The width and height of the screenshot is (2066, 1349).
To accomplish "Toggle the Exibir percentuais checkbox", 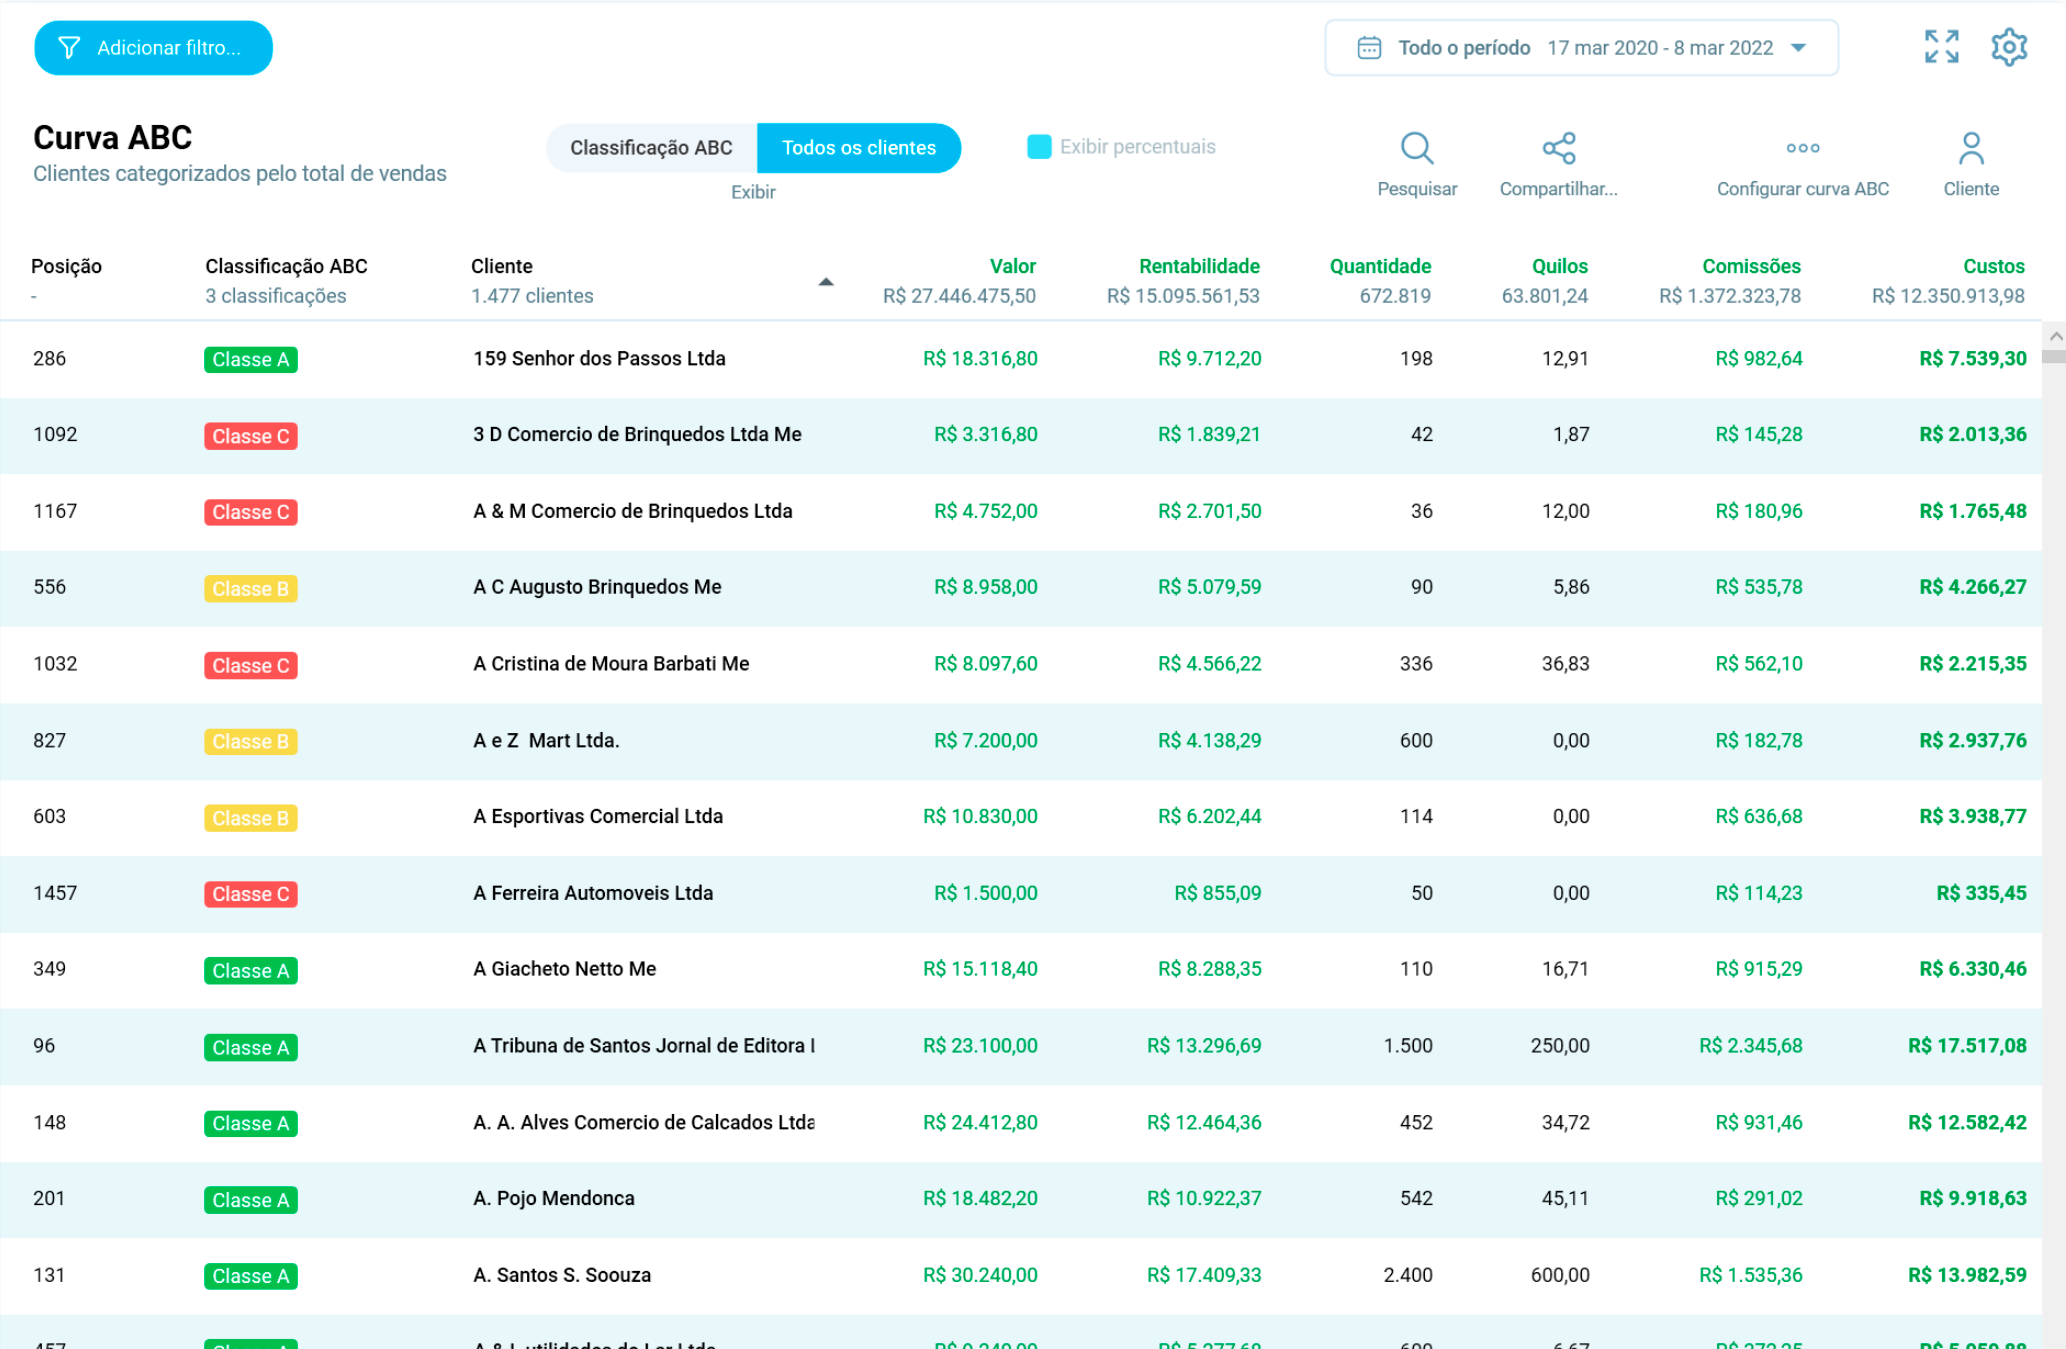I will (1039, 147).
